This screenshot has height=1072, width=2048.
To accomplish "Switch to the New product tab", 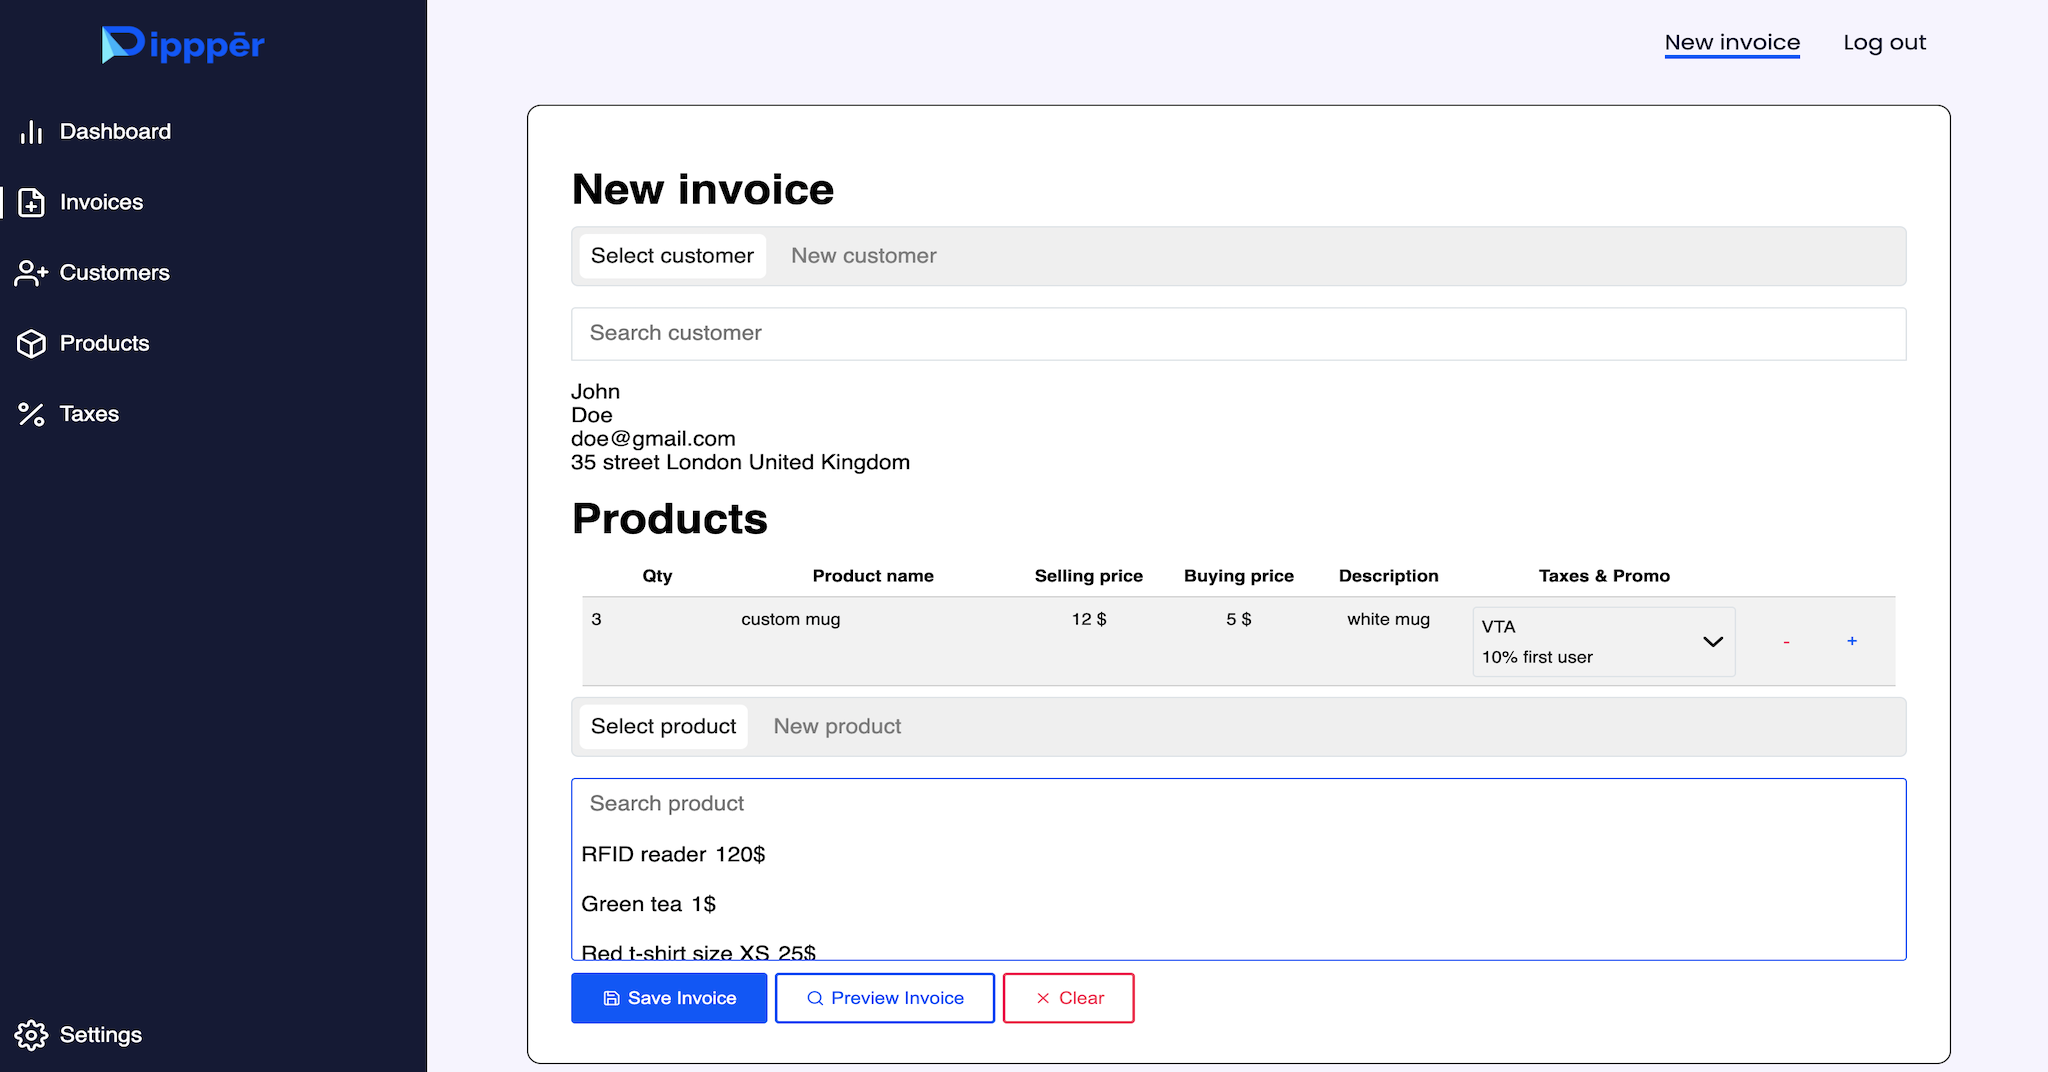I will (837, 727).
